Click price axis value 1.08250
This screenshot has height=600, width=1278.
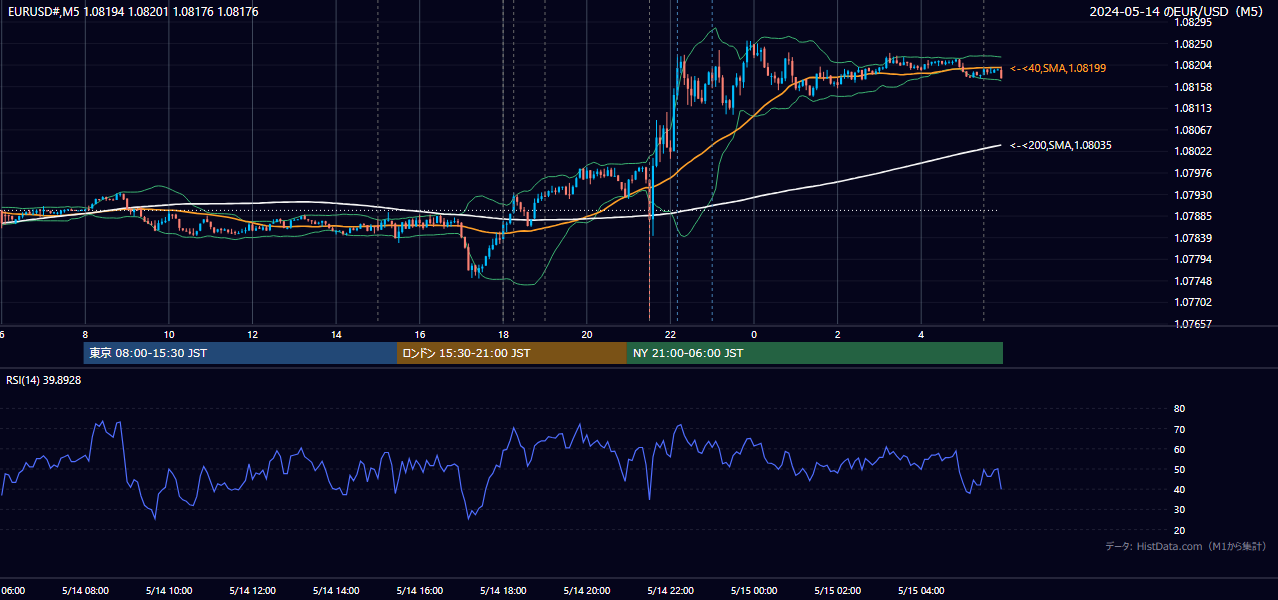pyautogui.click(x=1193, y=44)
